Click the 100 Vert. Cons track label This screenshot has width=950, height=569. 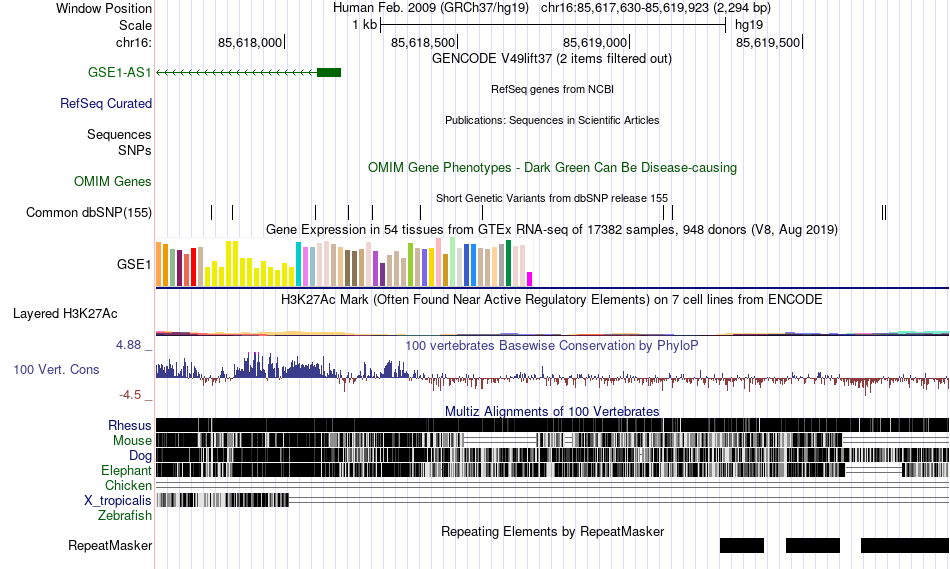(x=56, y=370)
